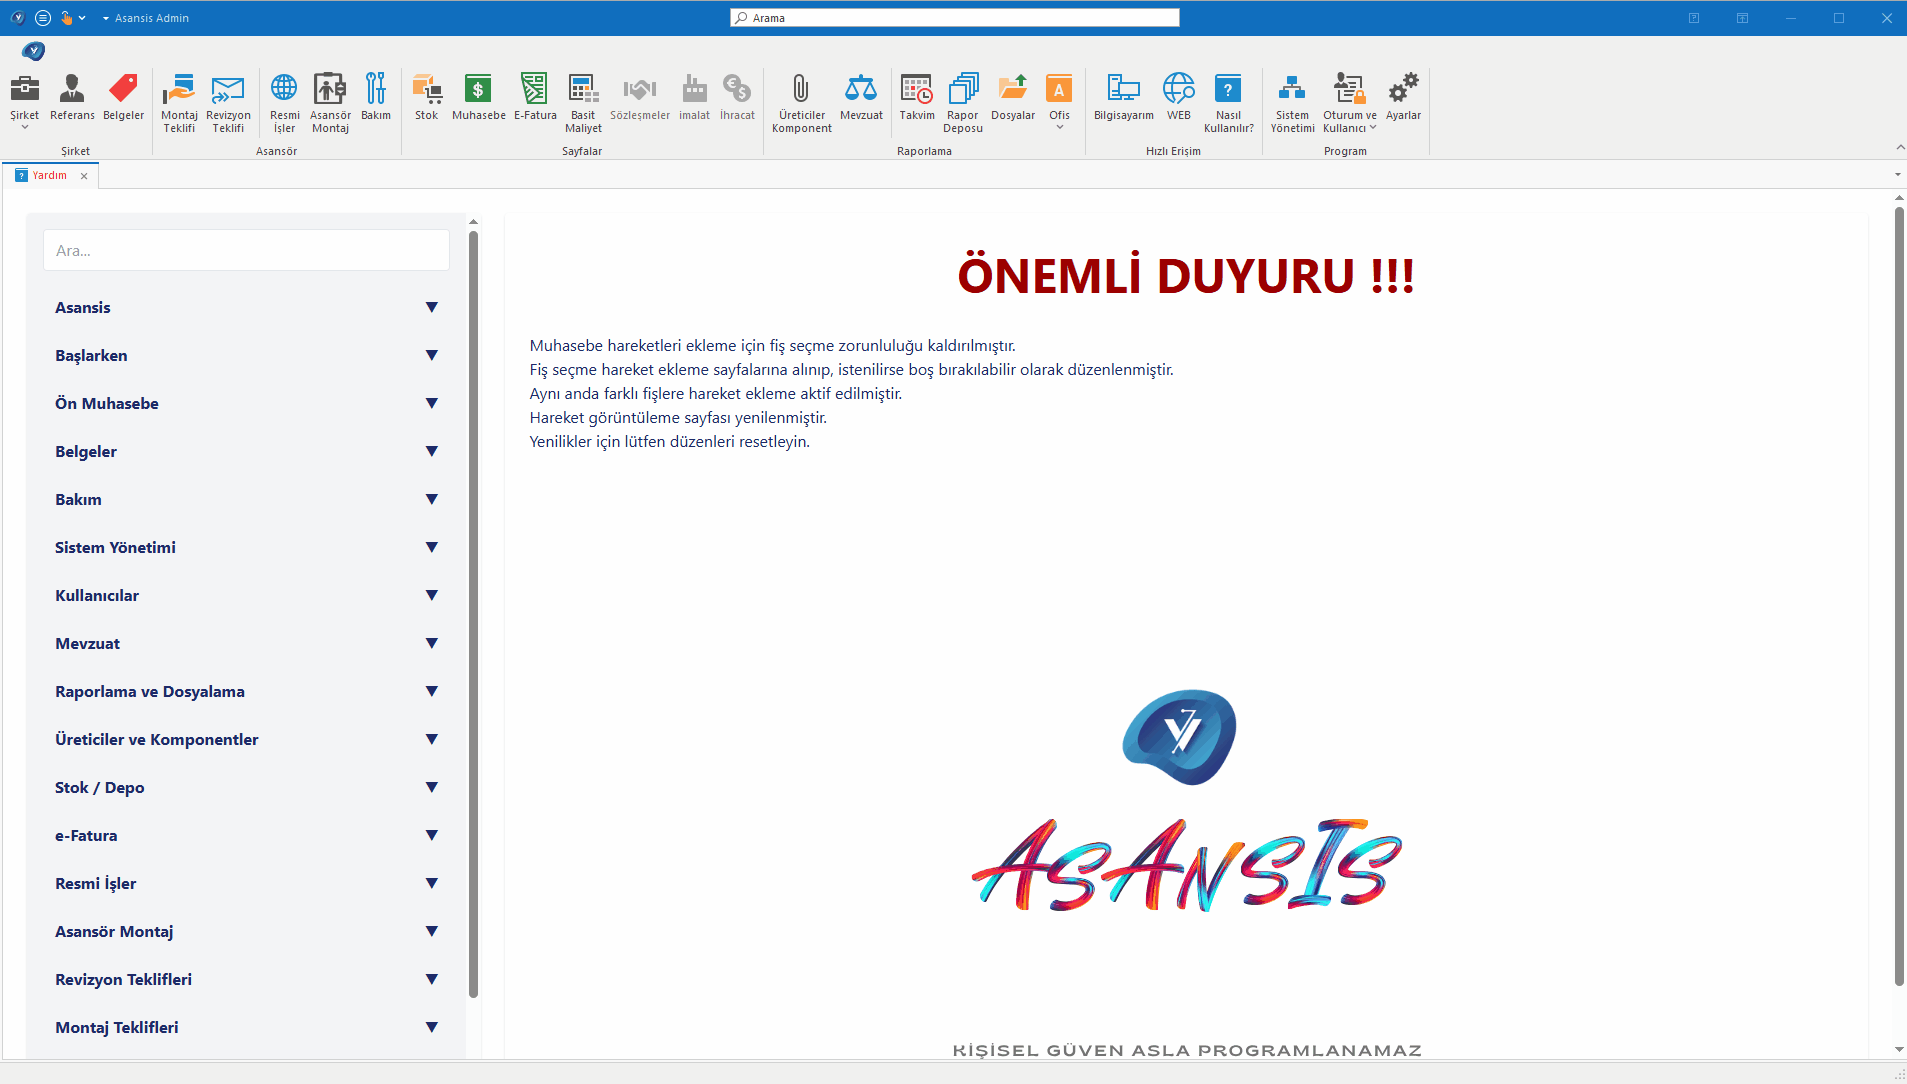Open the Referans page icon
Image resolution: width=1907 pixels, height=1084 pixels.
click(72, 98)
